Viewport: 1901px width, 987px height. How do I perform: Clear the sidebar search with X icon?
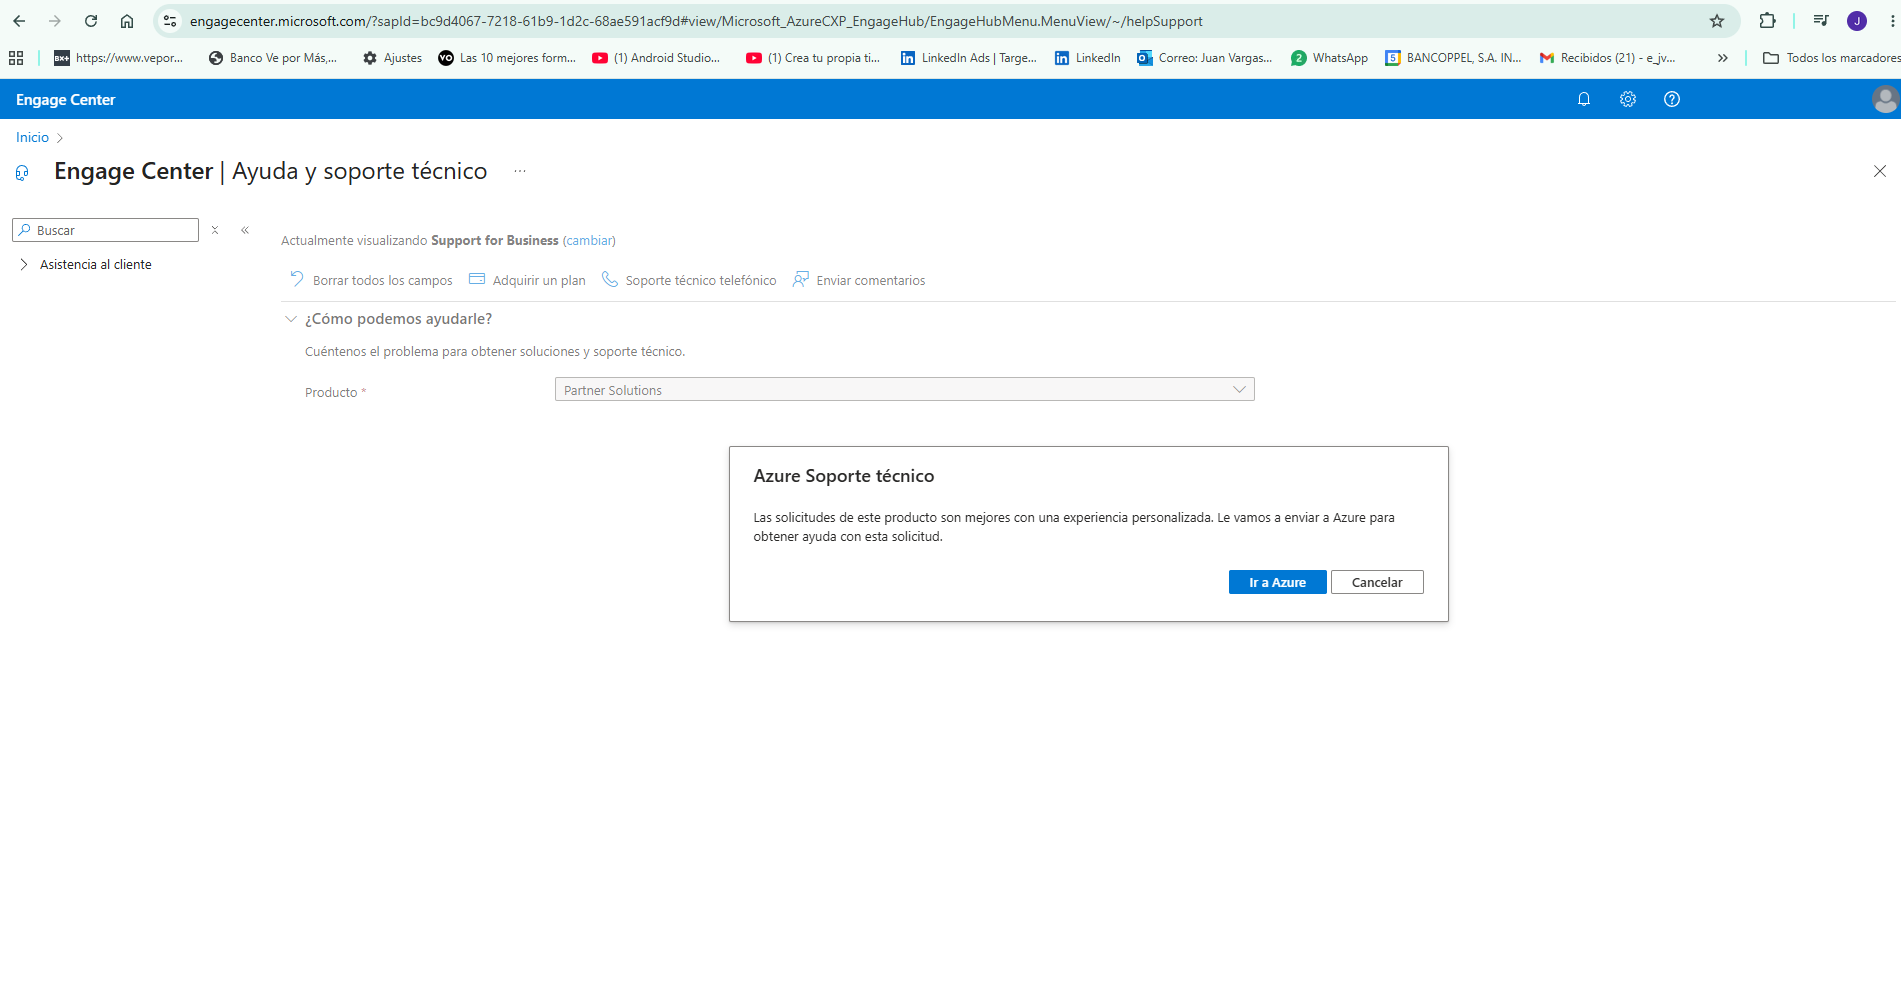click(x=215, y=230)
